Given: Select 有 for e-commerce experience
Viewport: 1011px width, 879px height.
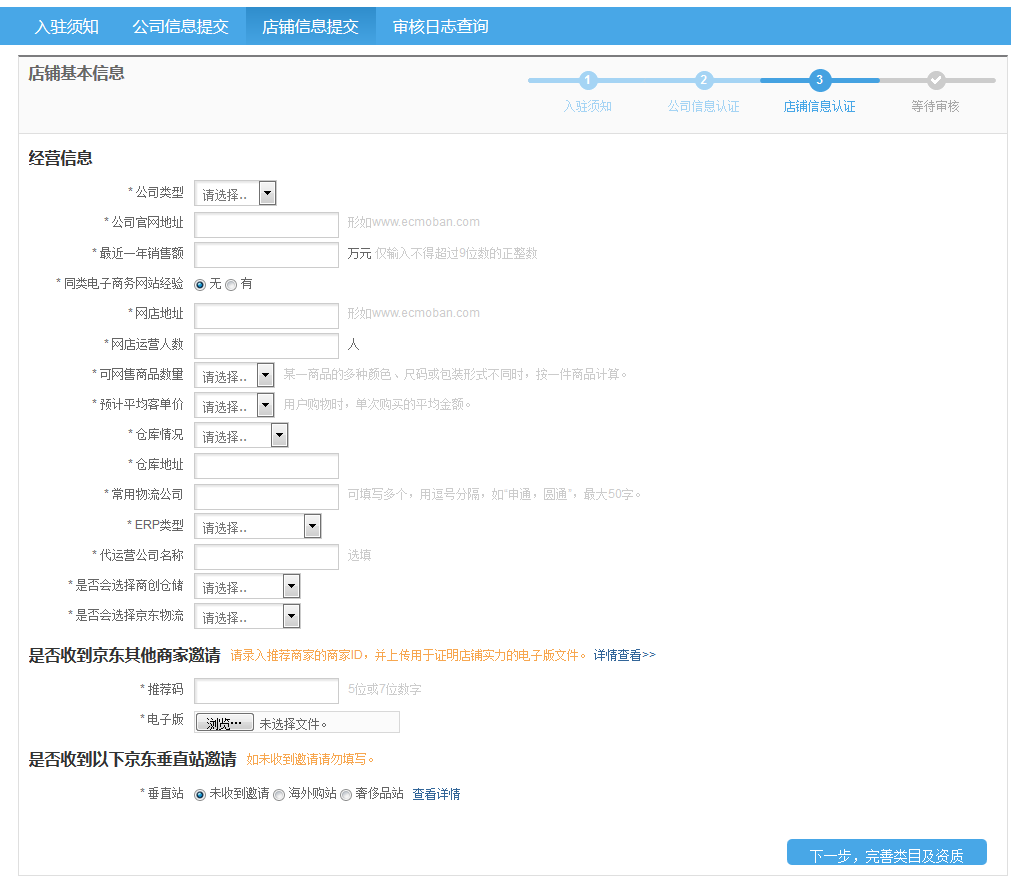Looking at the screenshot, I should coord(231,285).
